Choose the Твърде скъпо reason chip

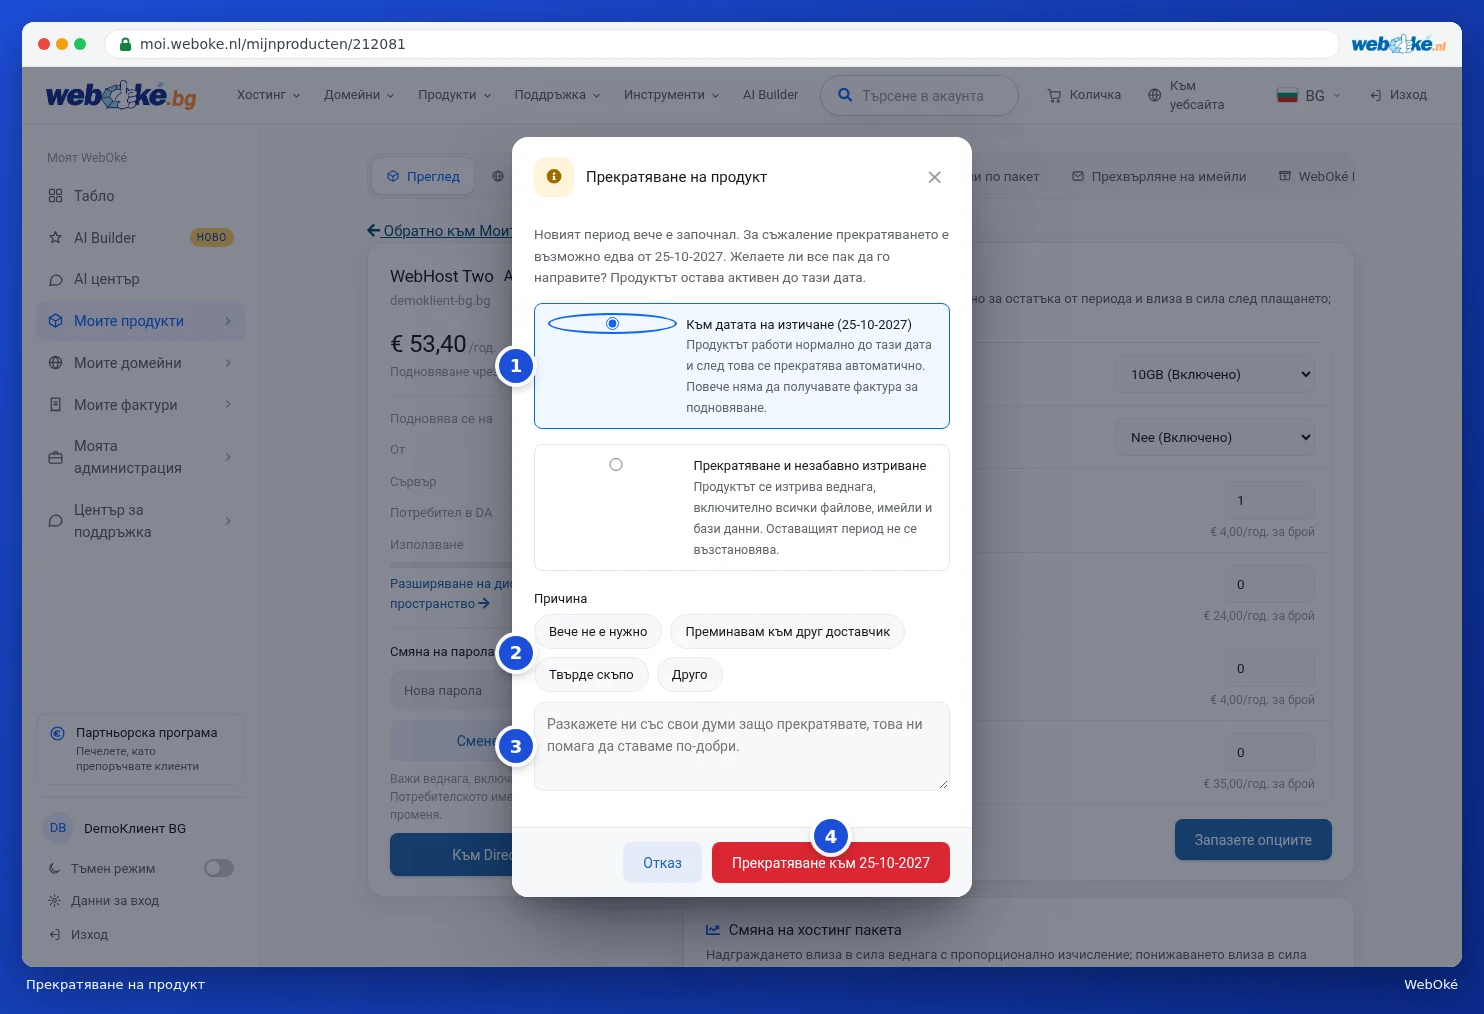point(591,675)
